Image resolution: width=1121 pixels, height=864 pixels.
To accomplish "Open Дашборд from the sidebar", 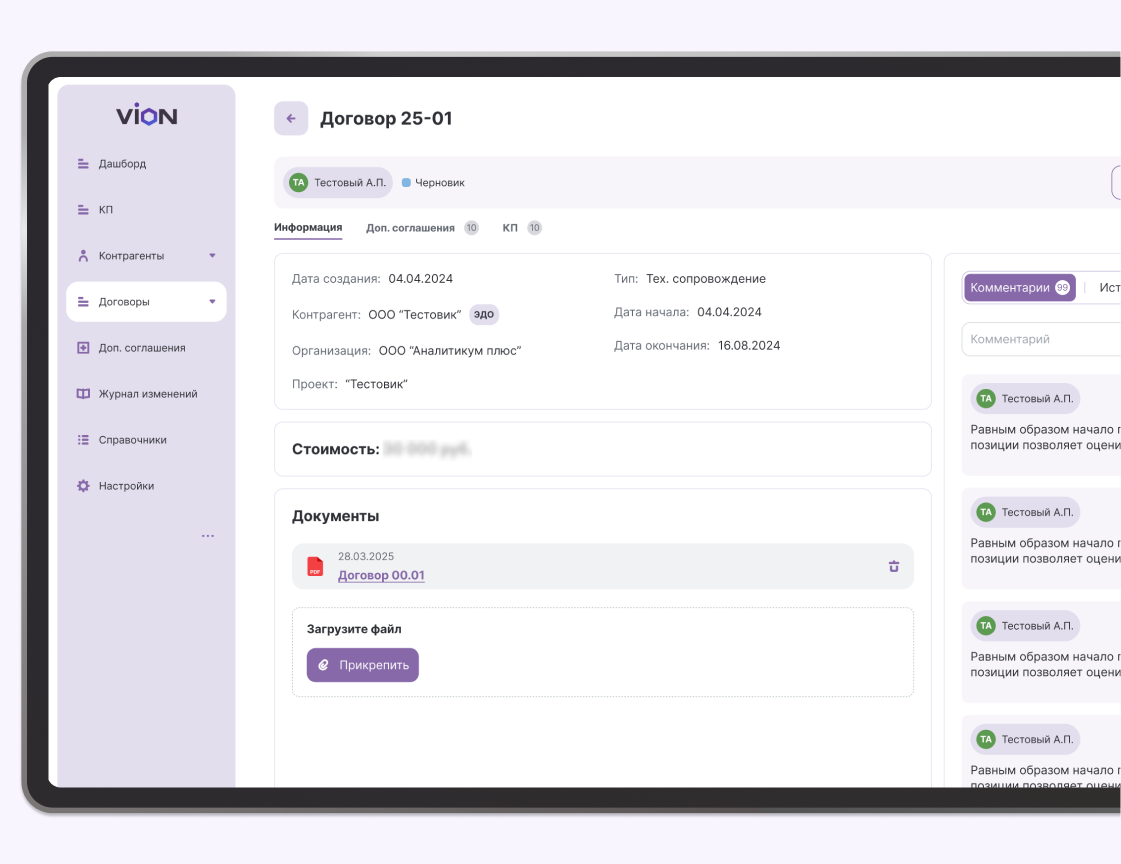I will pos(122,164).
